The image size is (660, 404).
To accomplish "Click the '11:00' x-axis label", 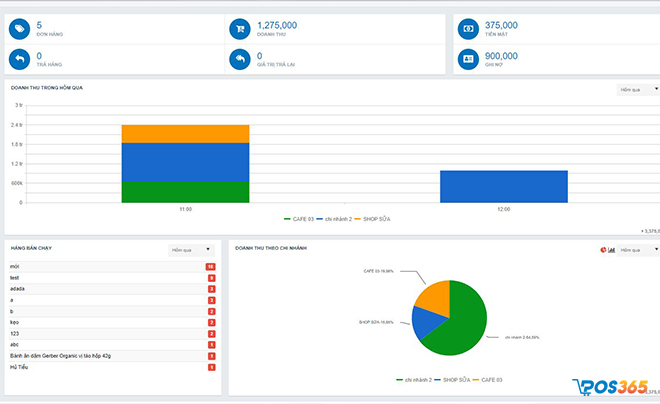I will click(186, 209).
